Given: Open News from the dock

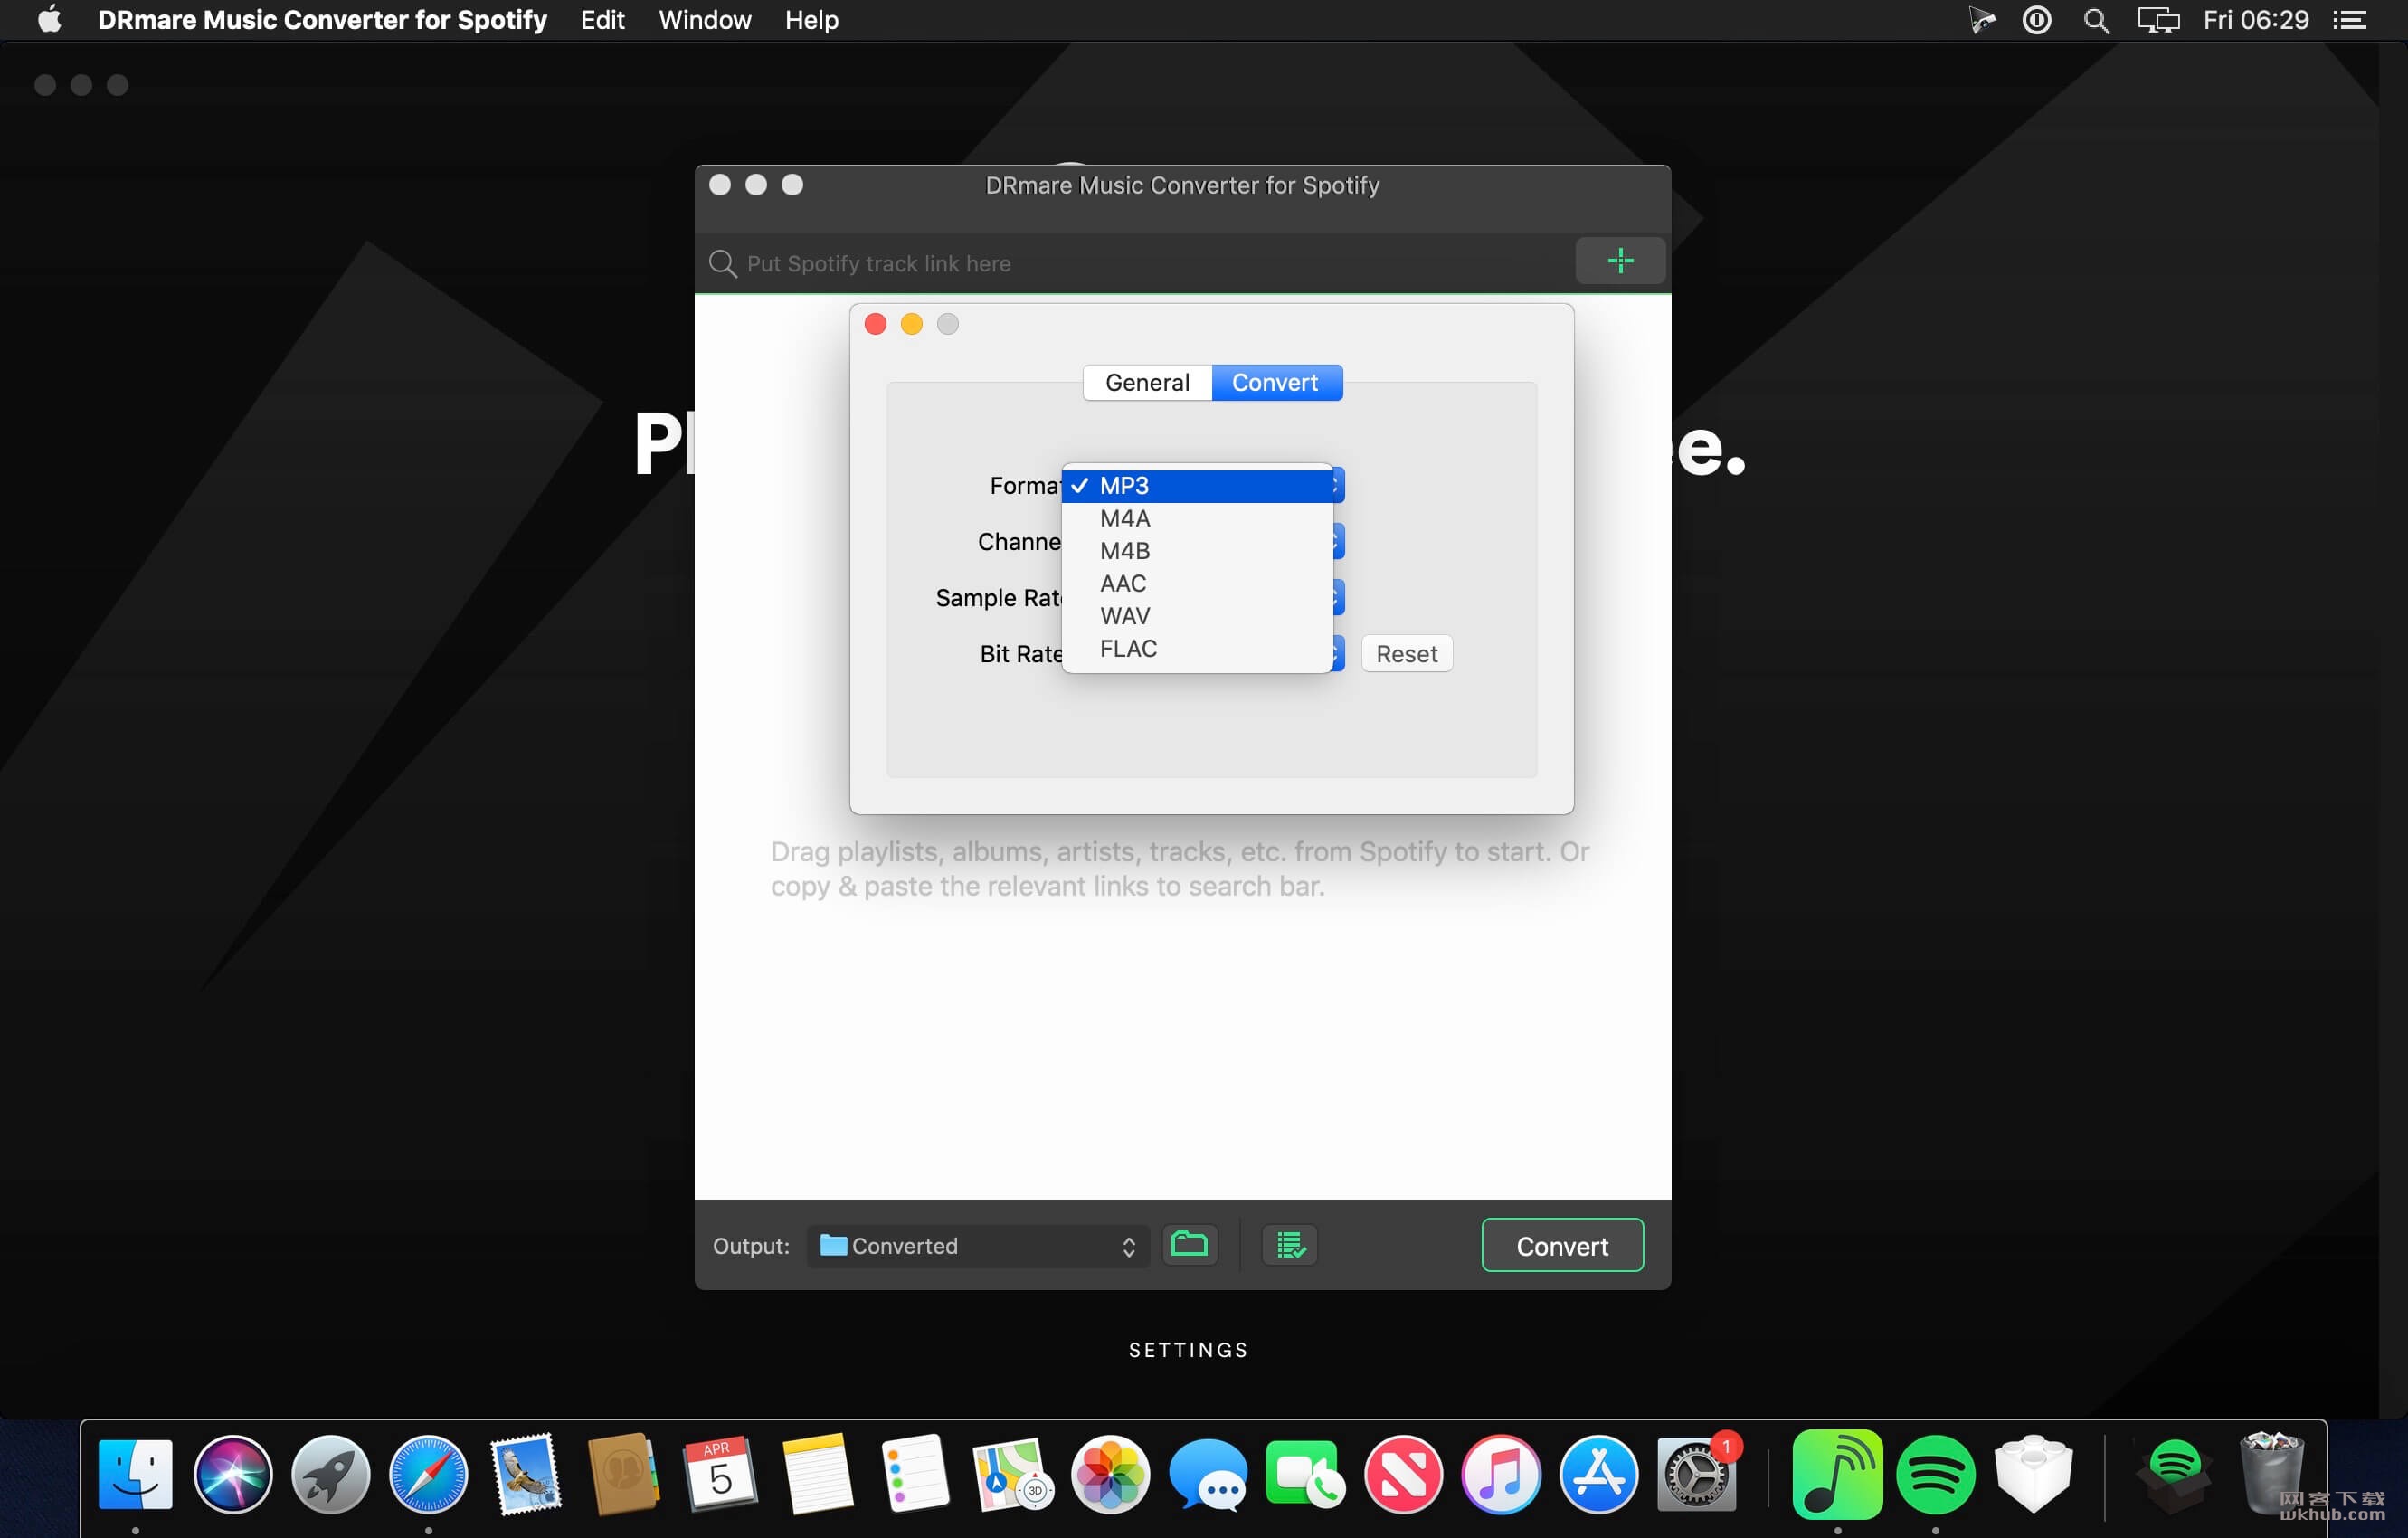Looking at the screenshot, I should point(1403,1474).
